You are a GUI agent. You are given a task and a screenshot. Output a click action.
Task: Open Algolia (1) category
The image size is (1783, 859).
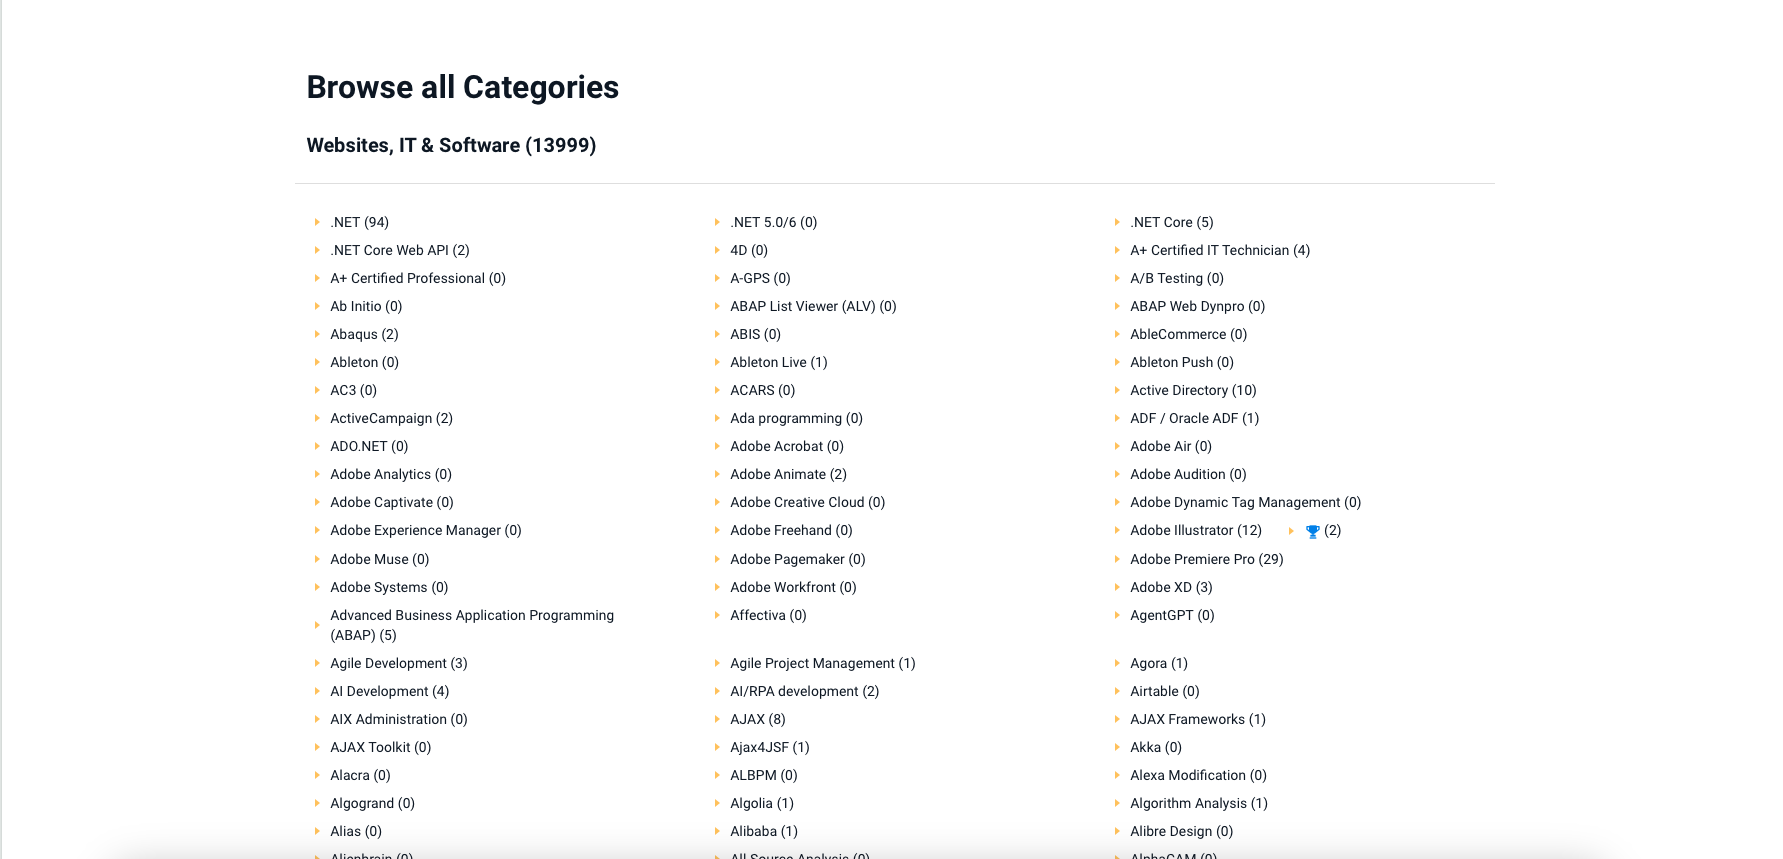point(761,803)
